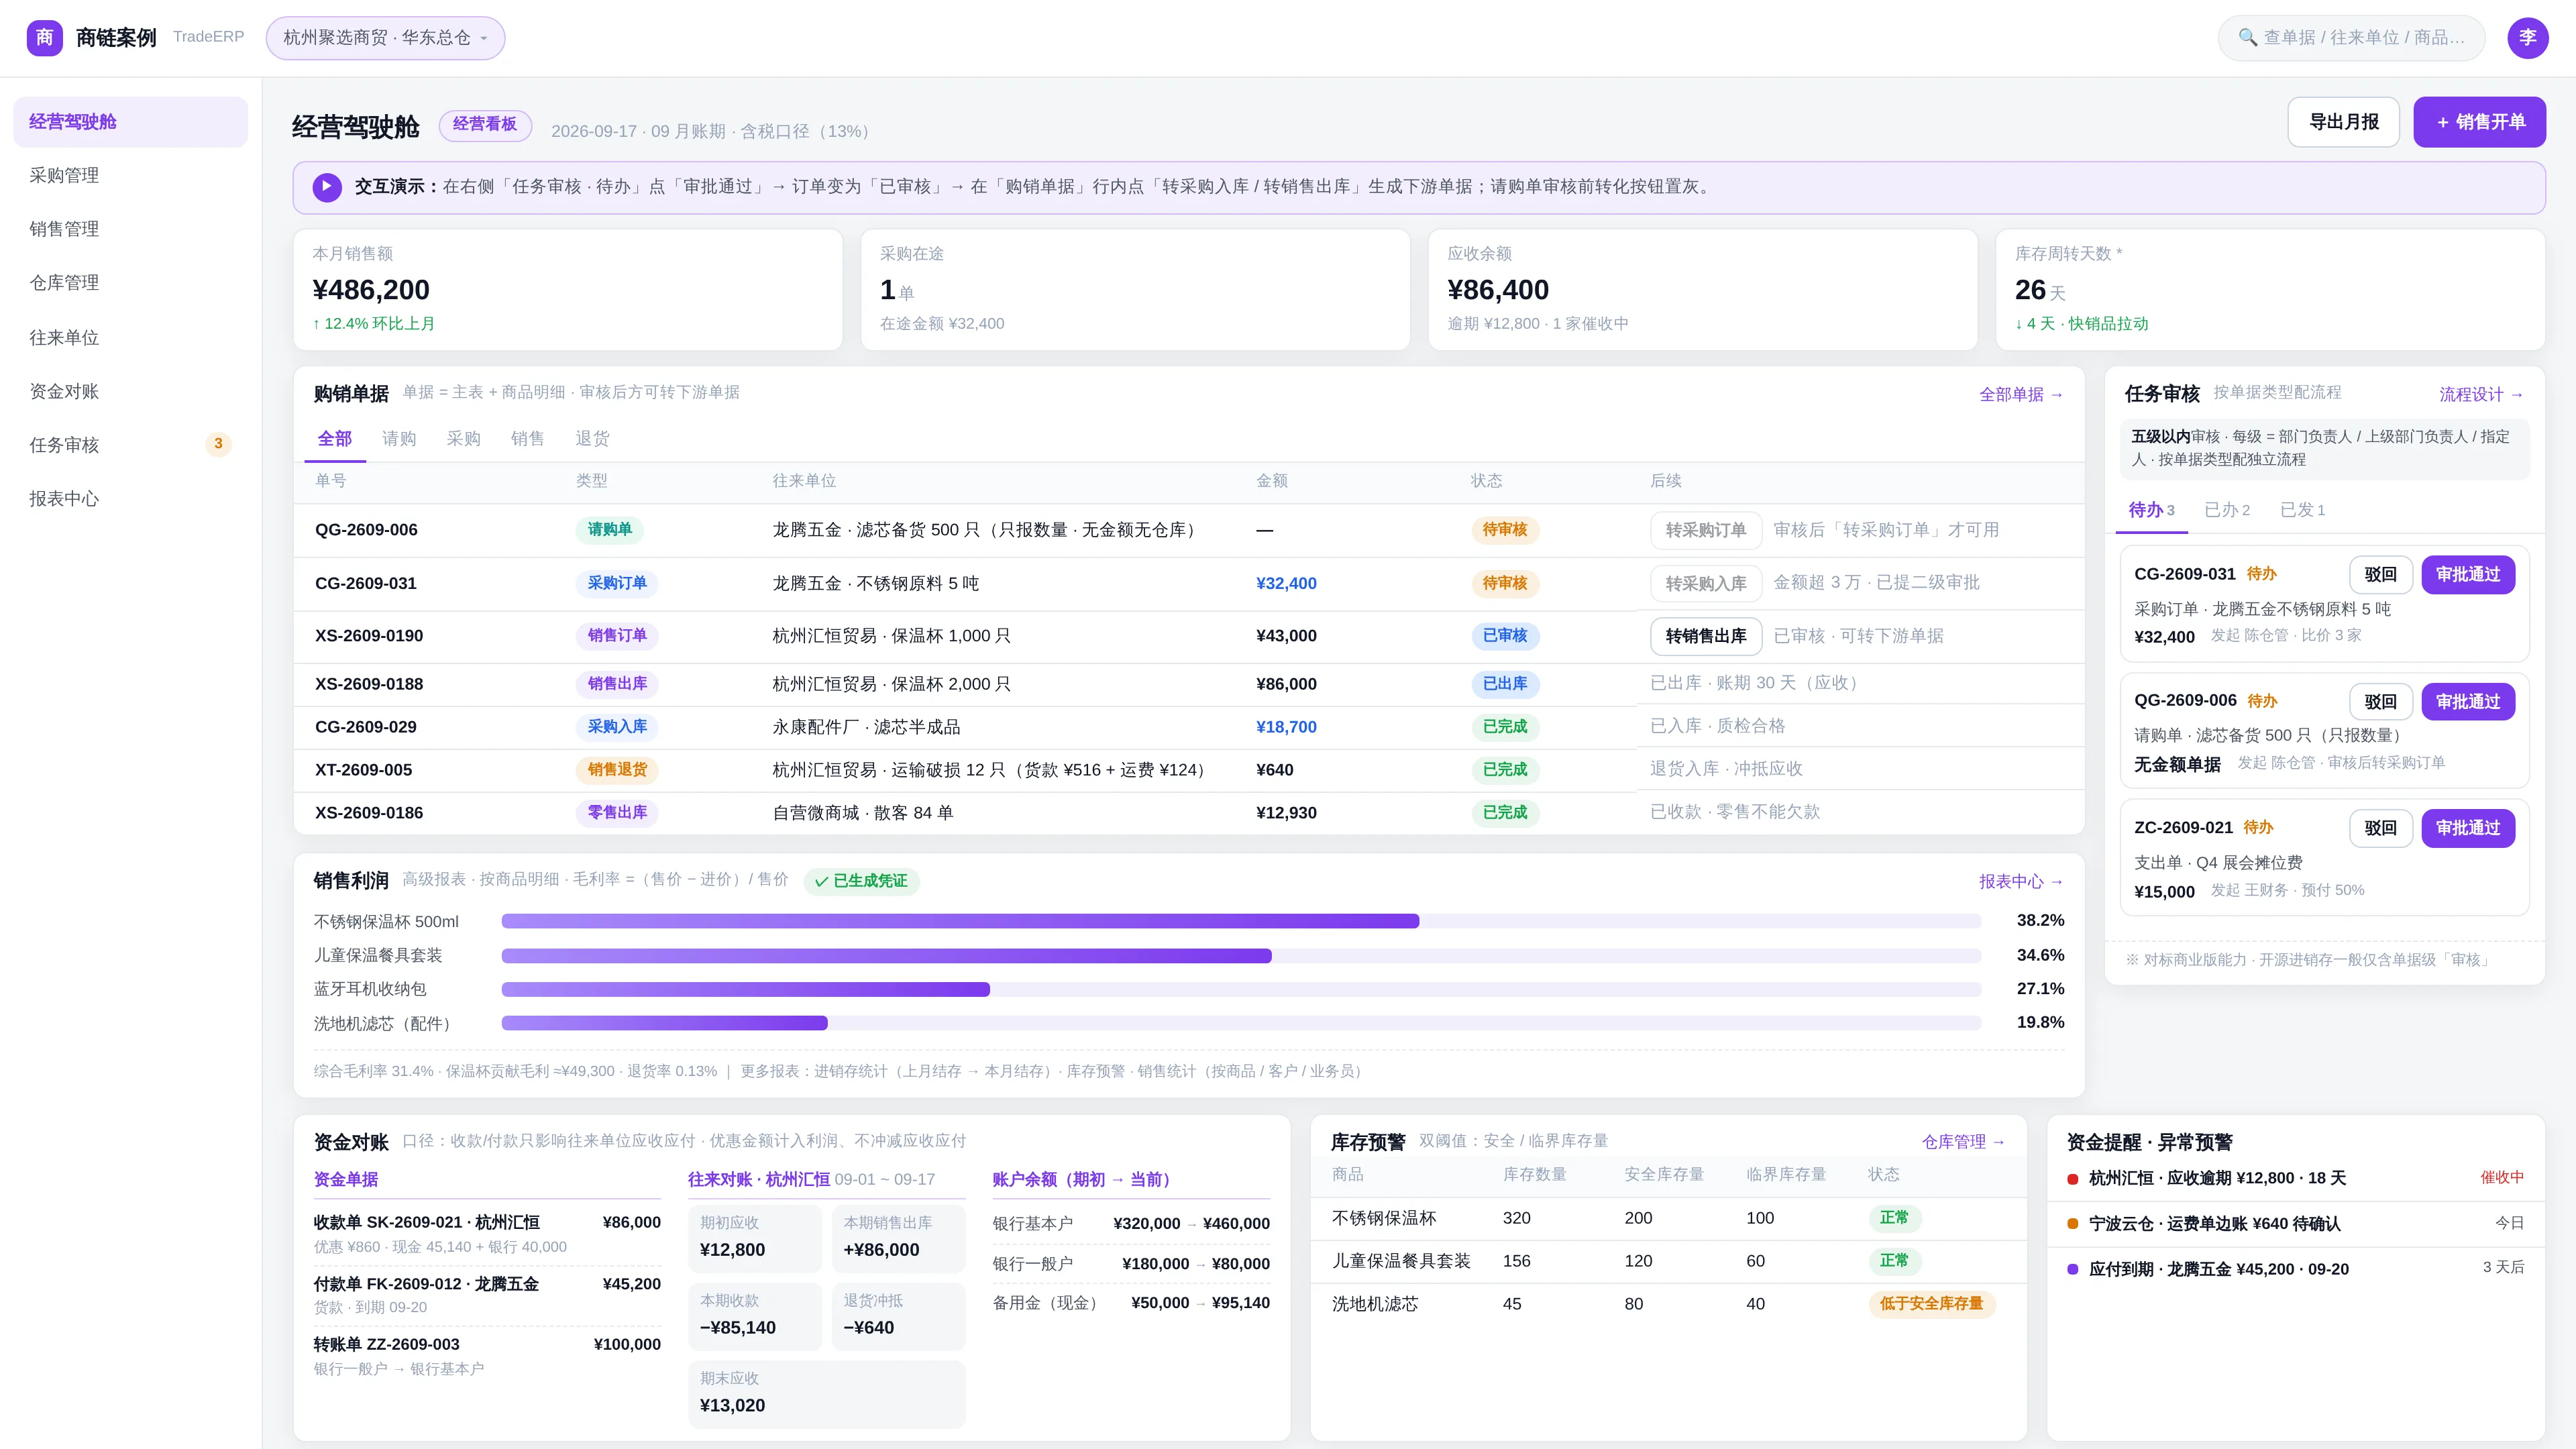Click the search field 查单据 / 往来单位
2576x1449 pixels.
click(2351, 38)
